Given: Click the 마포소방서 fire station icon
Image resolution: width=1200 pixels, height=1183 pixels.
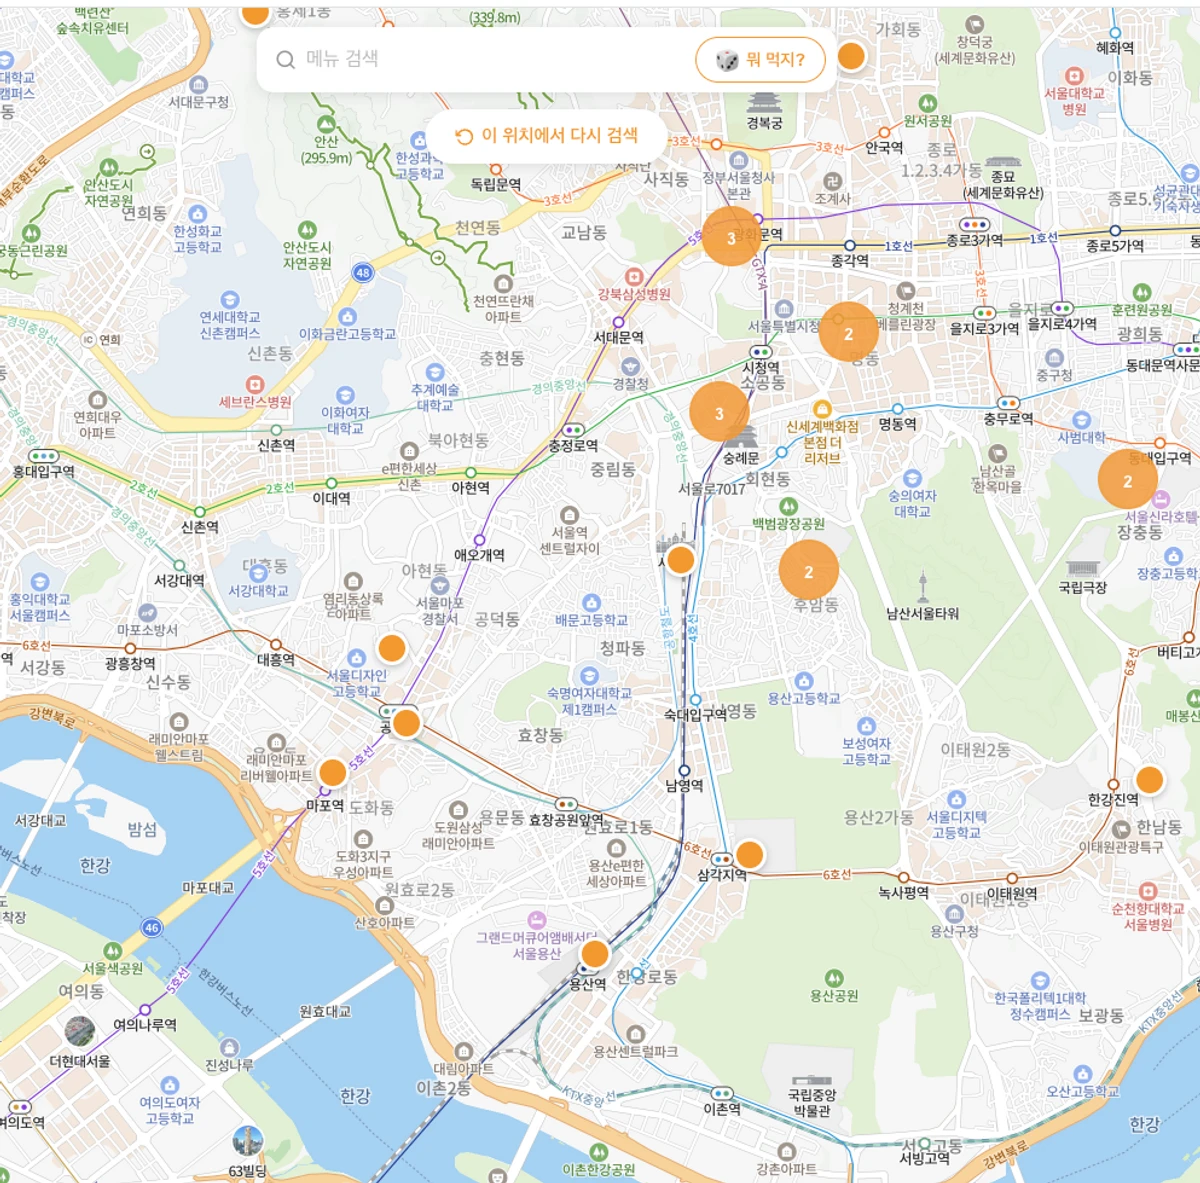Looking at the screenshot, I should click(147, 613).
